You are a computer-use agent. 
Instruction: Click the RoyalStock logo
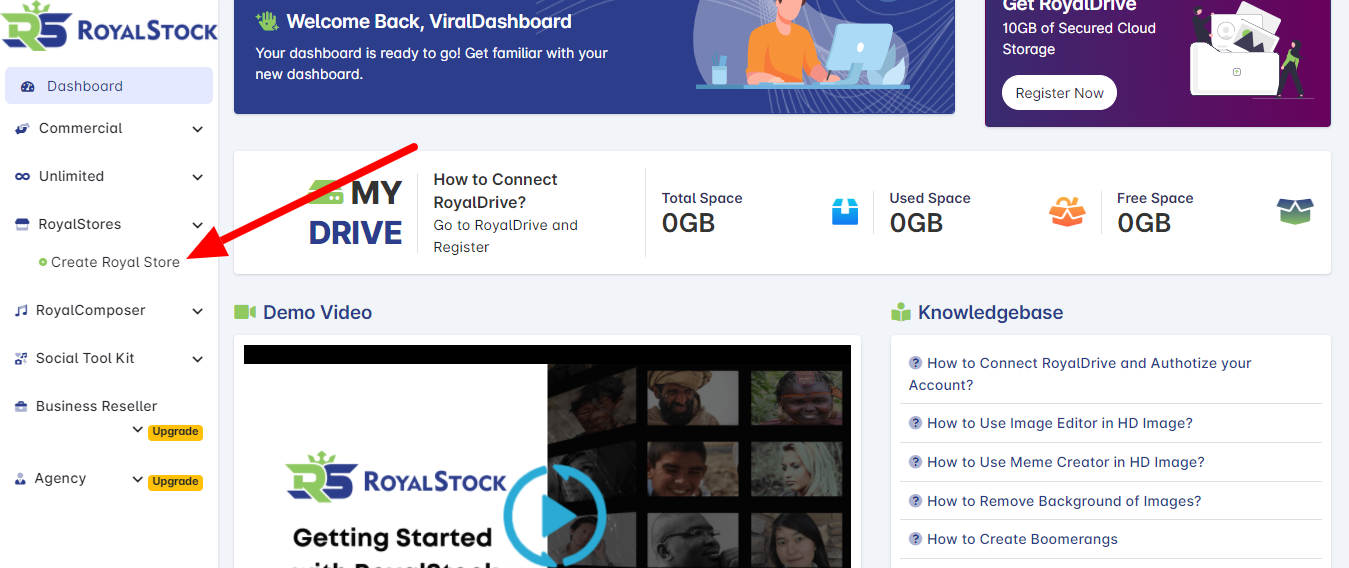[x=109, y=26]
